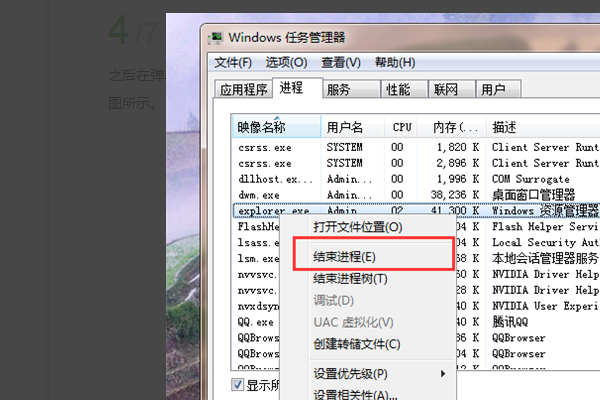
Task: Sort by the 用户名 column header
Action: [352, 127]
